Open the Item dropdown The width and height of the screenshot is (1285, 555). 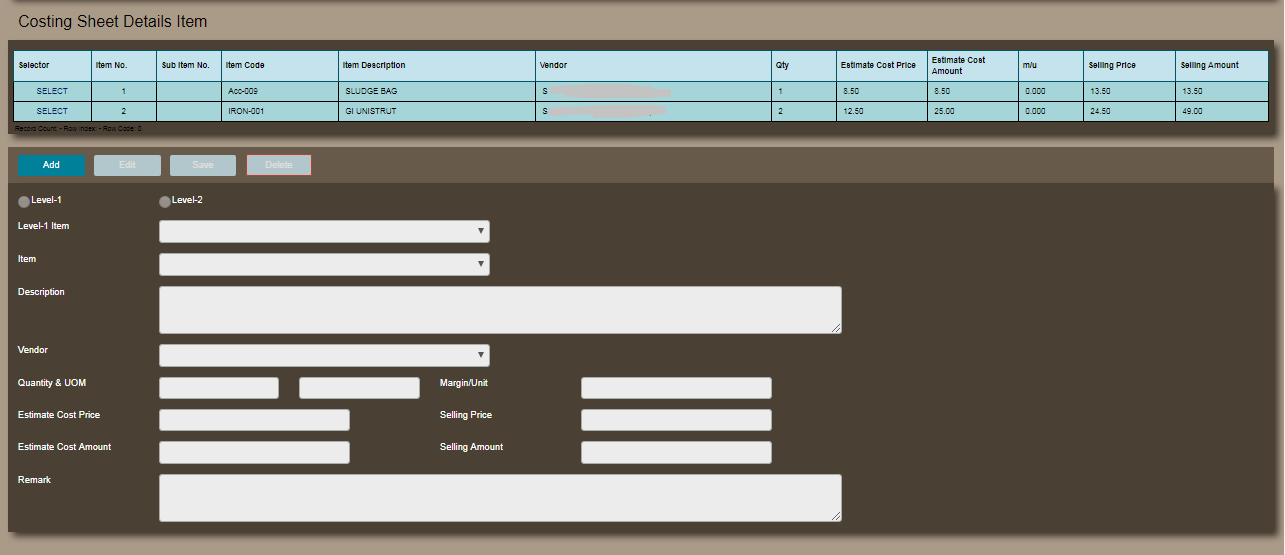[324, 264]
